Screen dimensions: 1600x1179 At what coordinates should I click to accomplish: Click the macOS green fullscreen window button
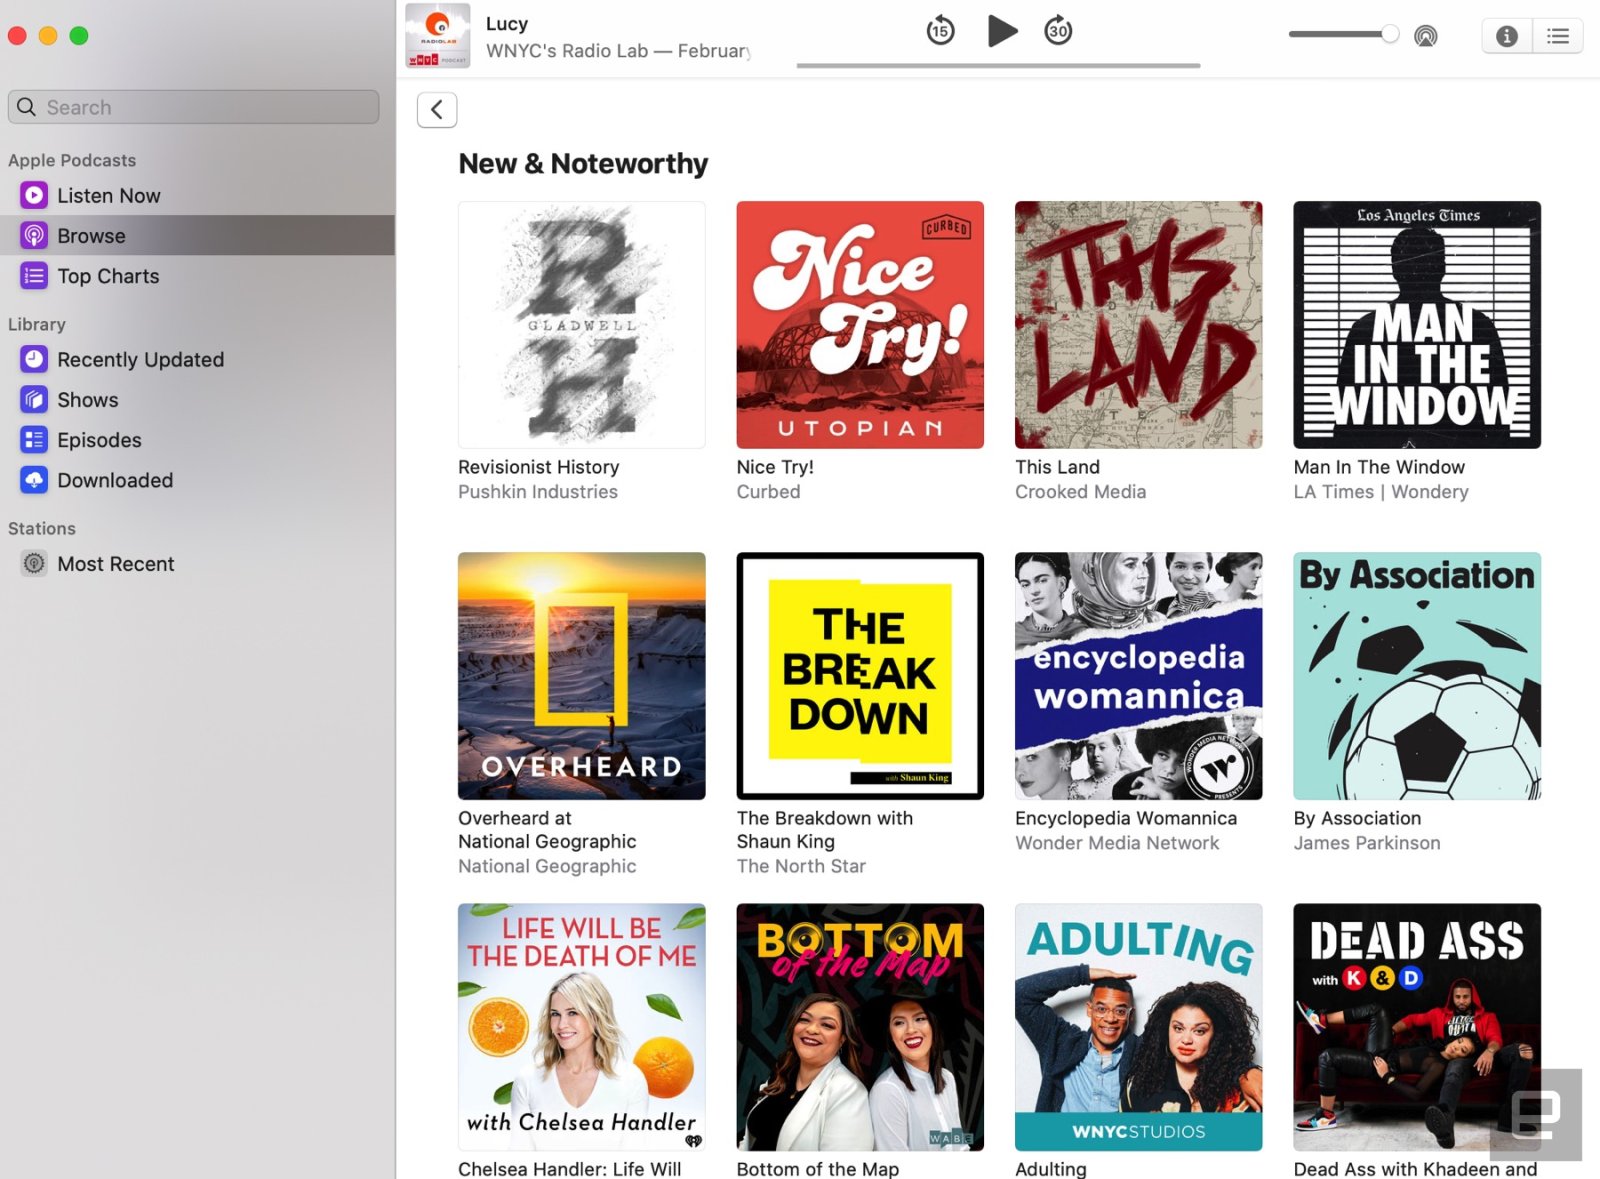[79, 36]
